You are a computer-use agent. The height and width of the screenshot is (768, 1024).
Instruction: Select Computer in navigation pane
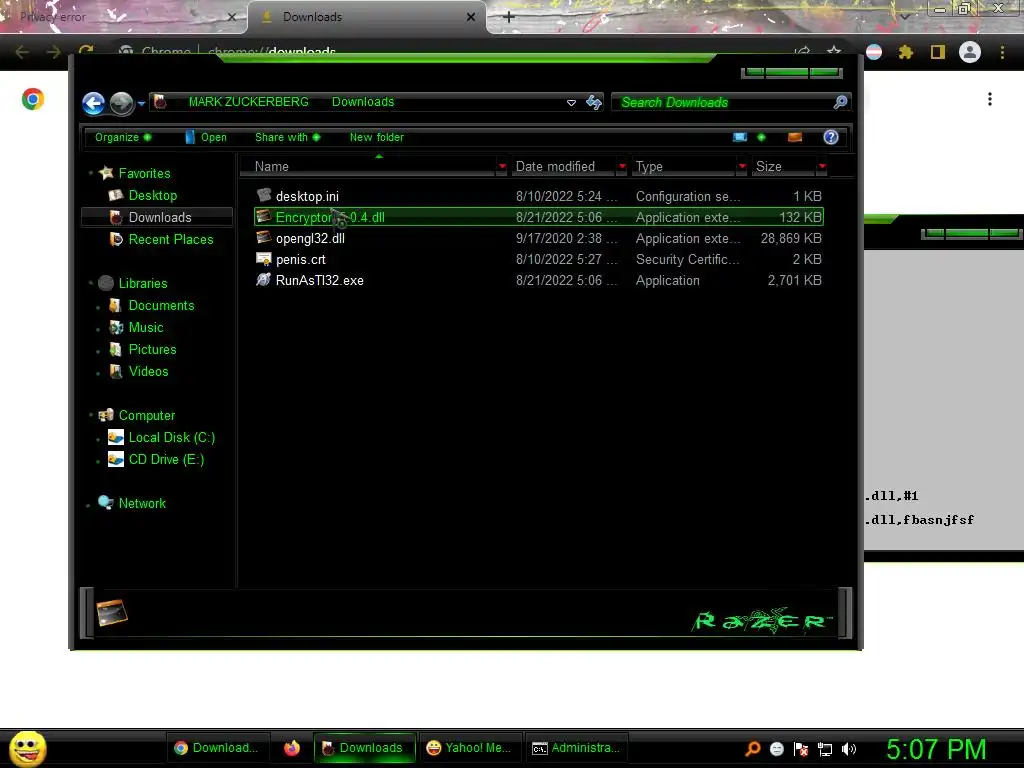(x=147, y=415)
